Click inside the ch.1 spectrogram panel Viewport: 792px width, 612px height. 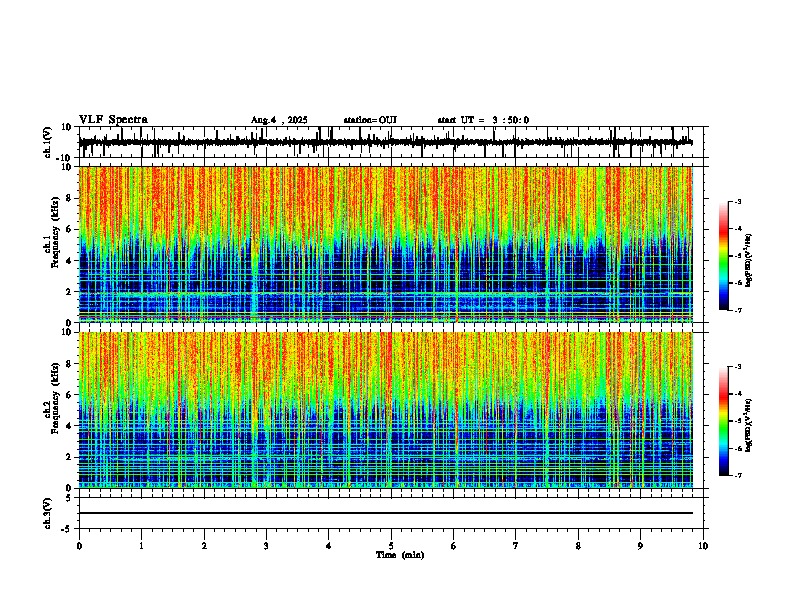(x=386, y=244)
